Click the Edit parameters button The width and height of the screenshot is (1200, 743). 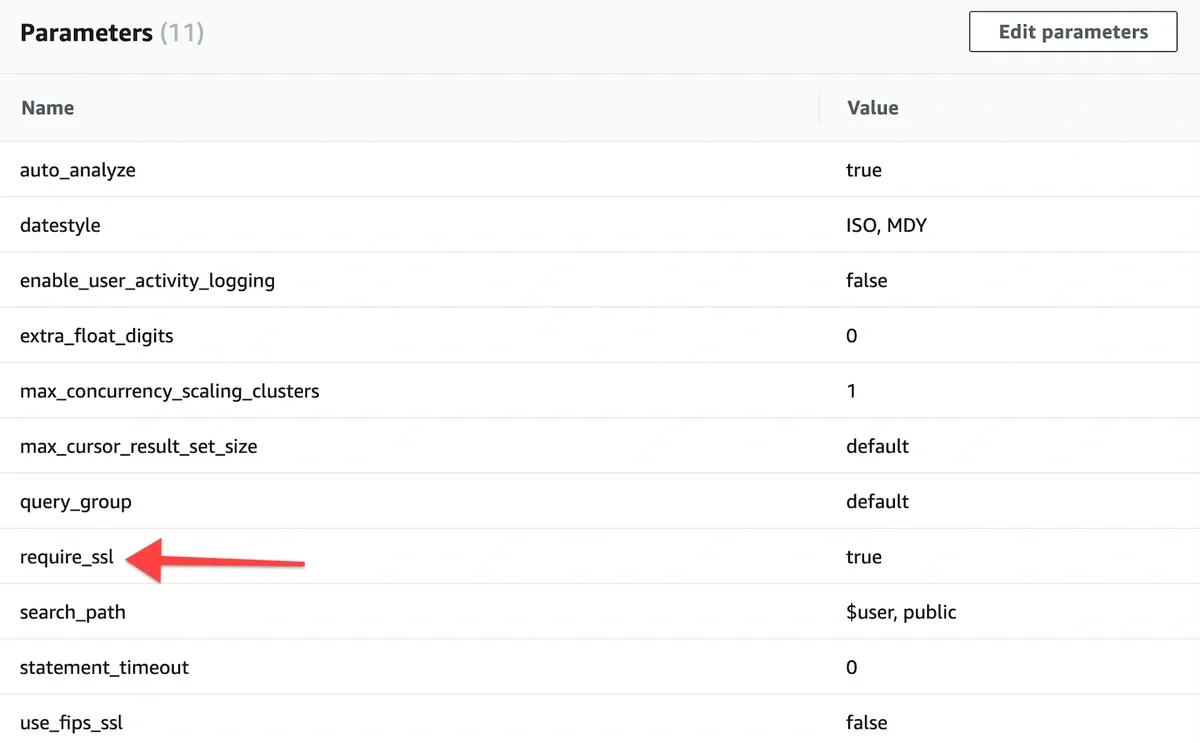pos(1072,31)
